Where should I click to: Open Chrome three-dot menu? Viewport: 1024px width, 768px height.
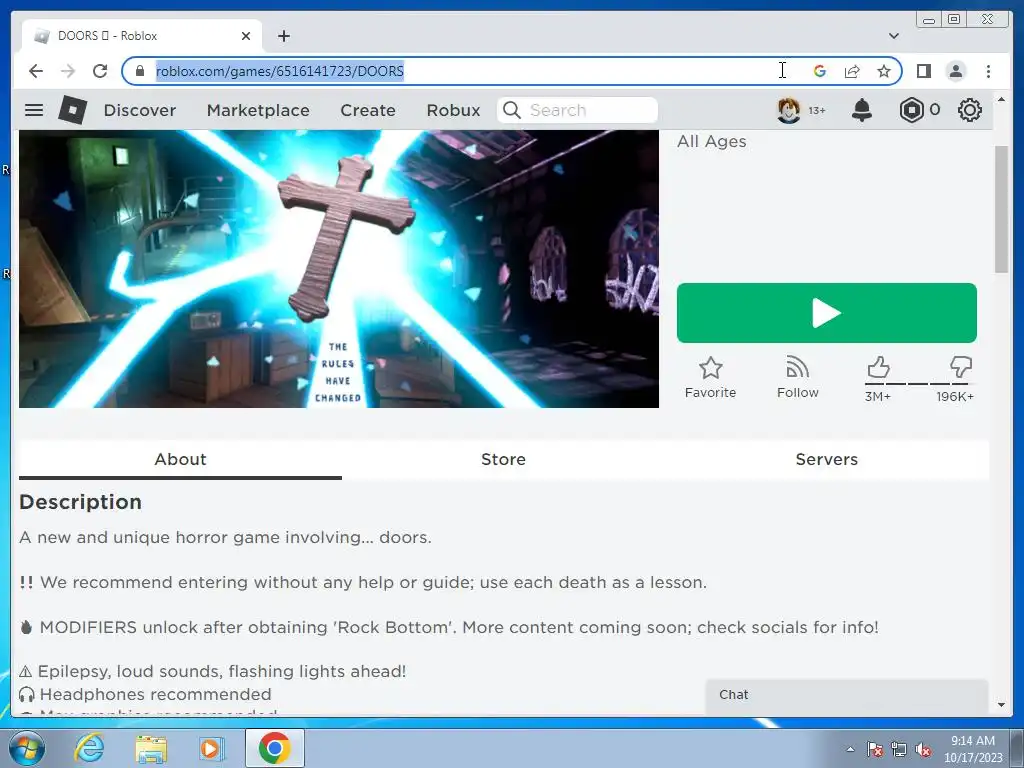pyautogui.click(x=989, y=71)
